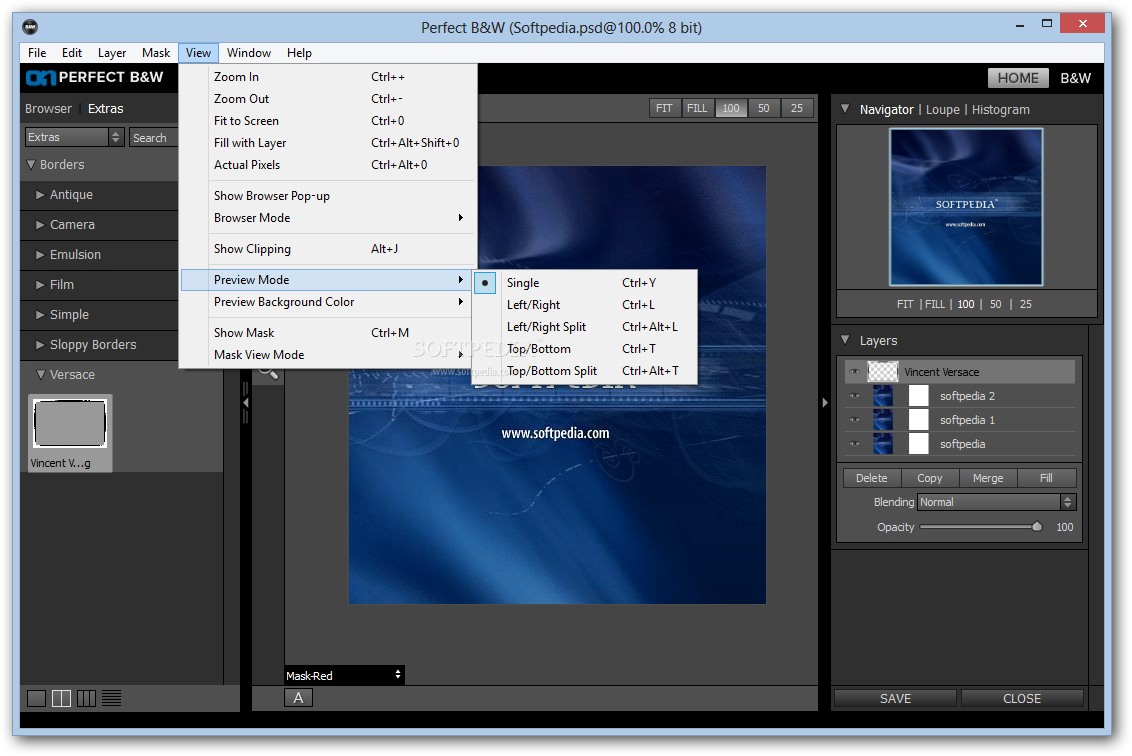
Task: Click the SAVE button
Action: [895, 698]
